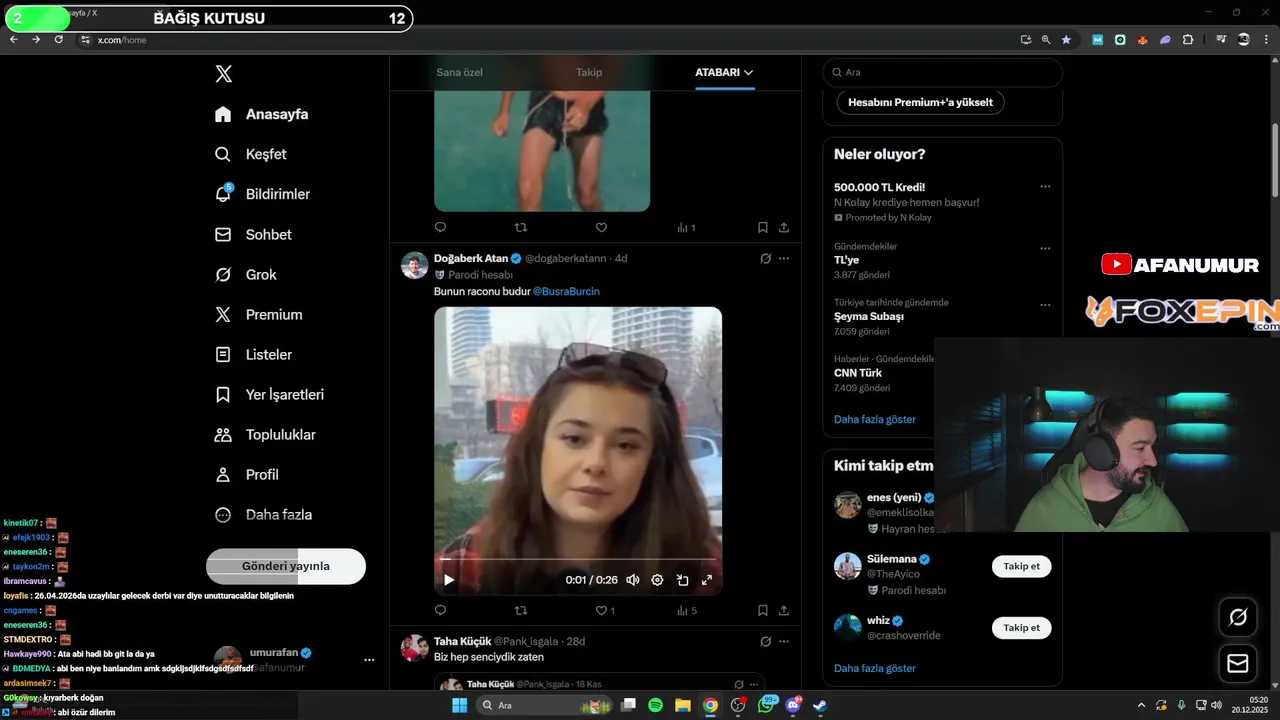Open ATABARI tab dropdown
Viewport: 1280px width, 720px height.
point(724,72)
